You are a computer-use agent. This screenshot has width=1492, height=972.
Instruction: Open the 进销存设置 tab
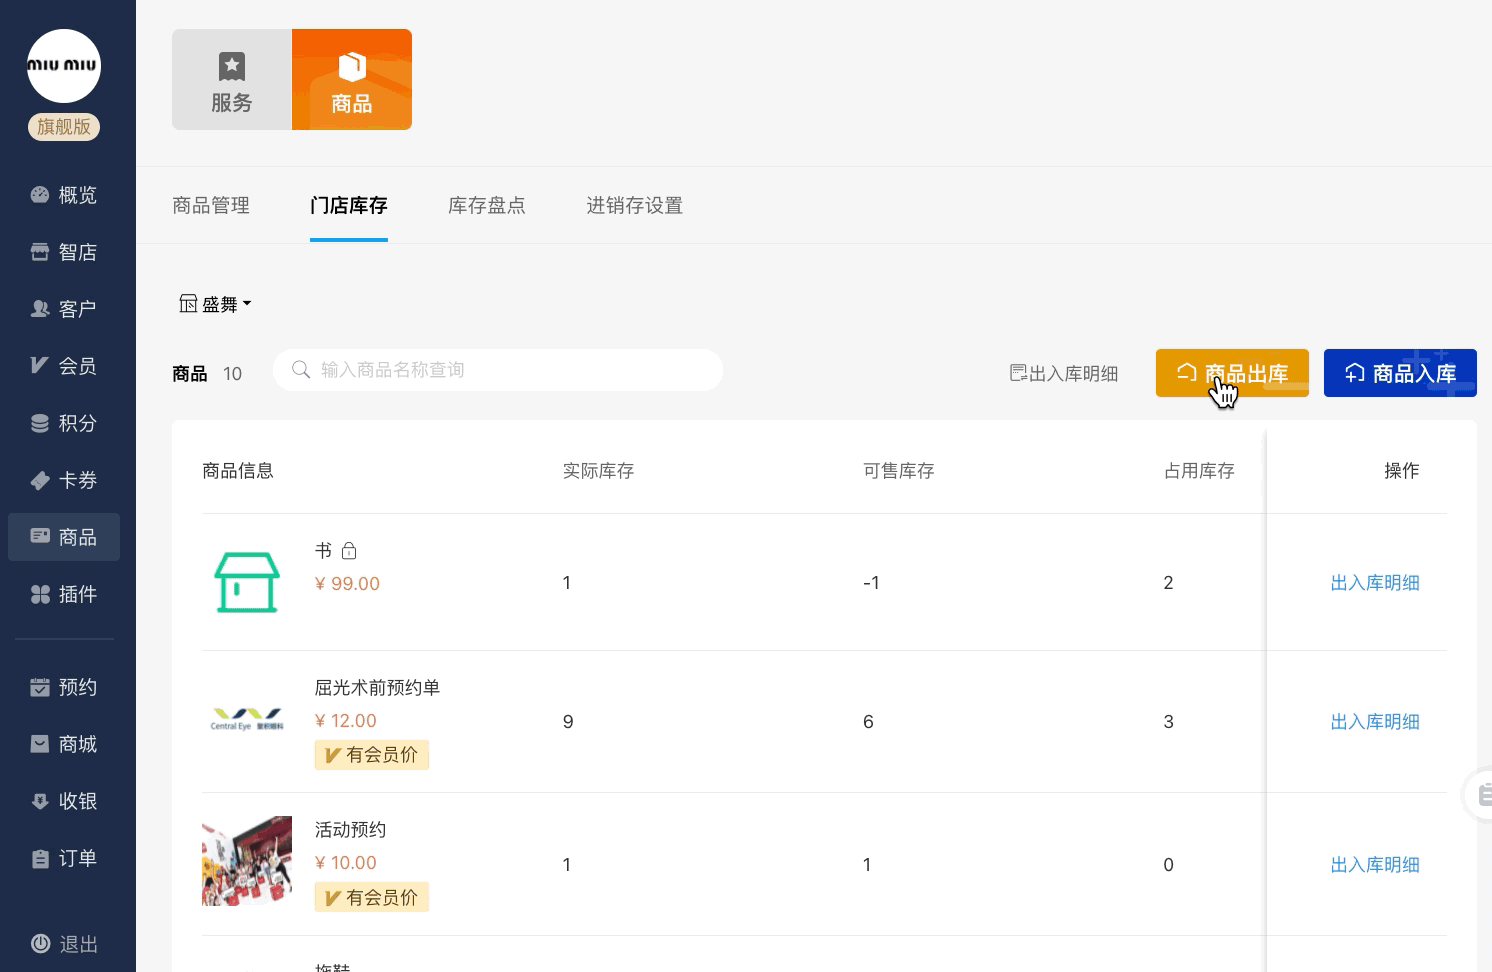[x=634, y=205]
